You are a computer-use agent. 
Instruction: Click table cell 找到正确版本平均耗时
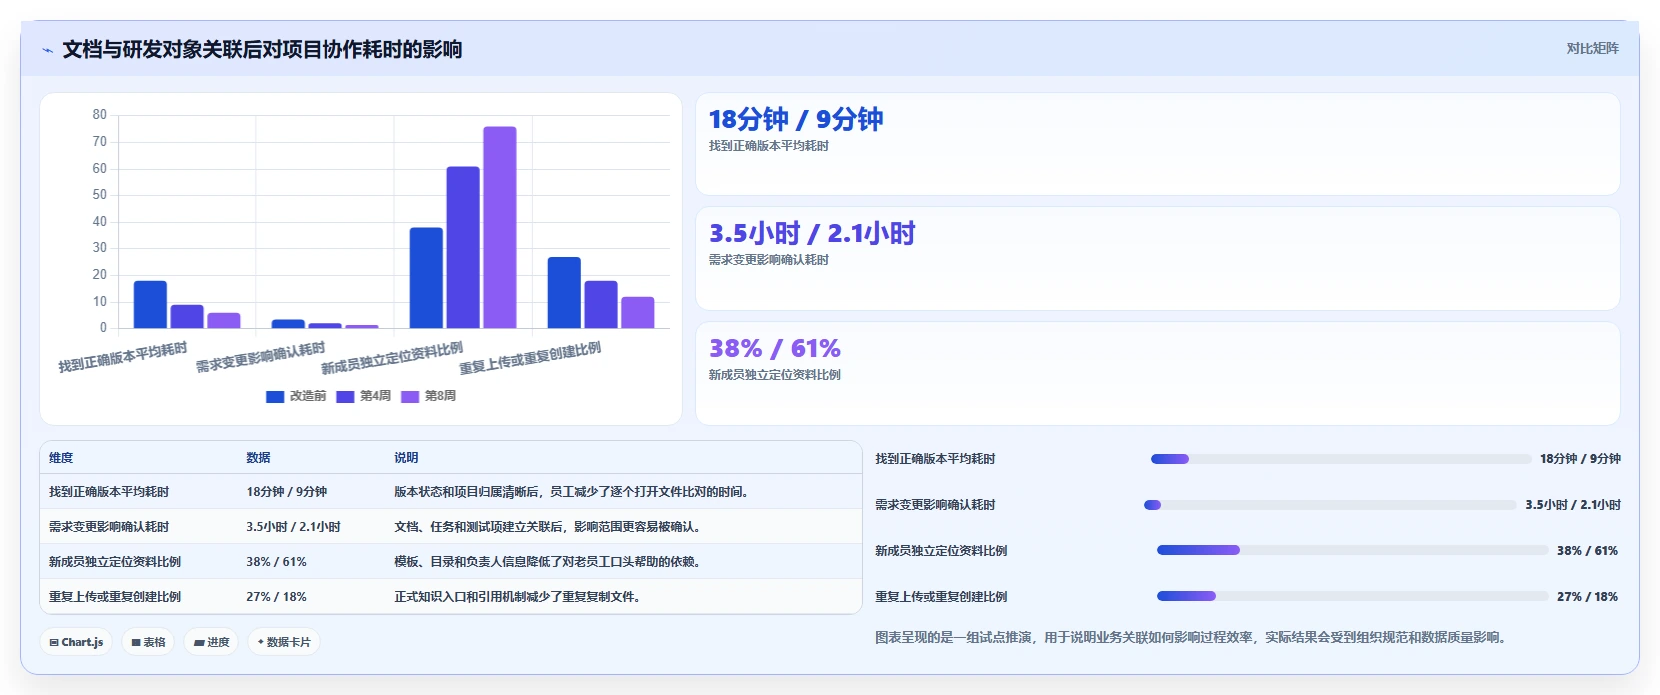coord(109,492)
